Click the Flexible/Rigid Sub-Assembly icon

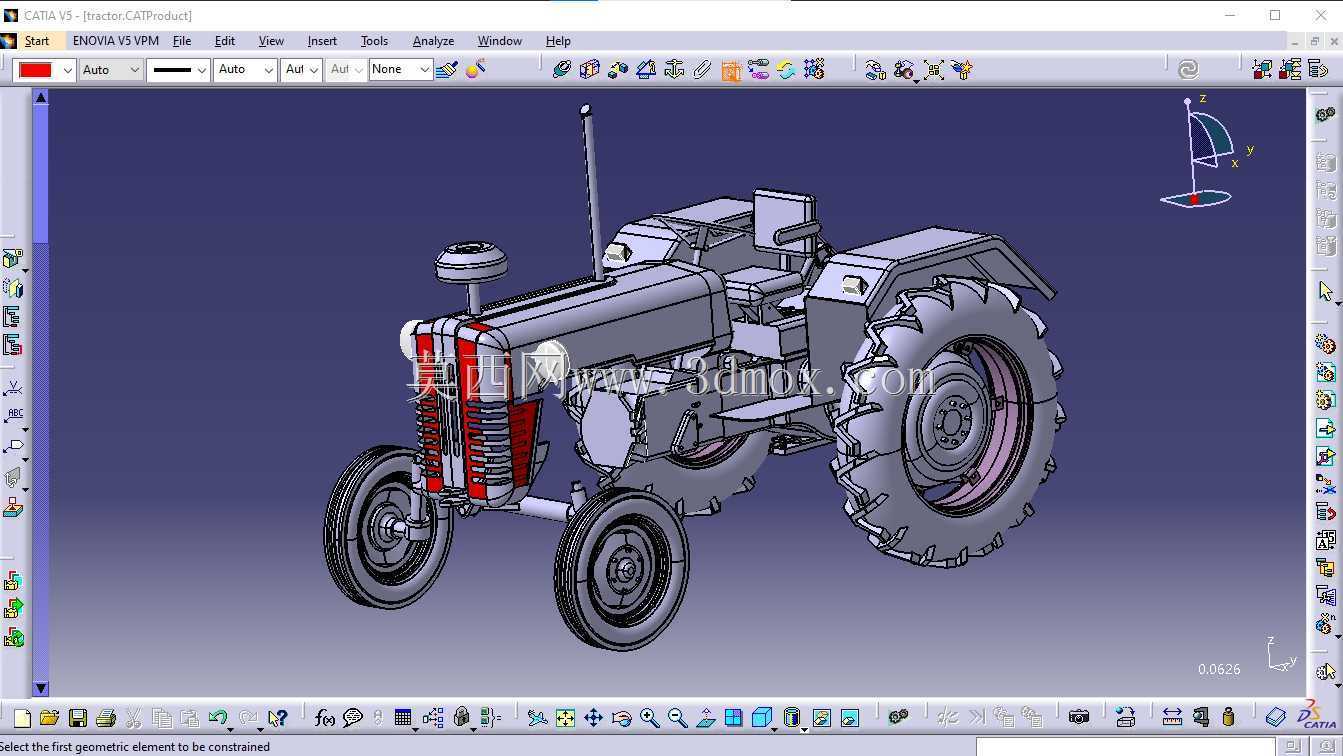(x=758, y=69)
